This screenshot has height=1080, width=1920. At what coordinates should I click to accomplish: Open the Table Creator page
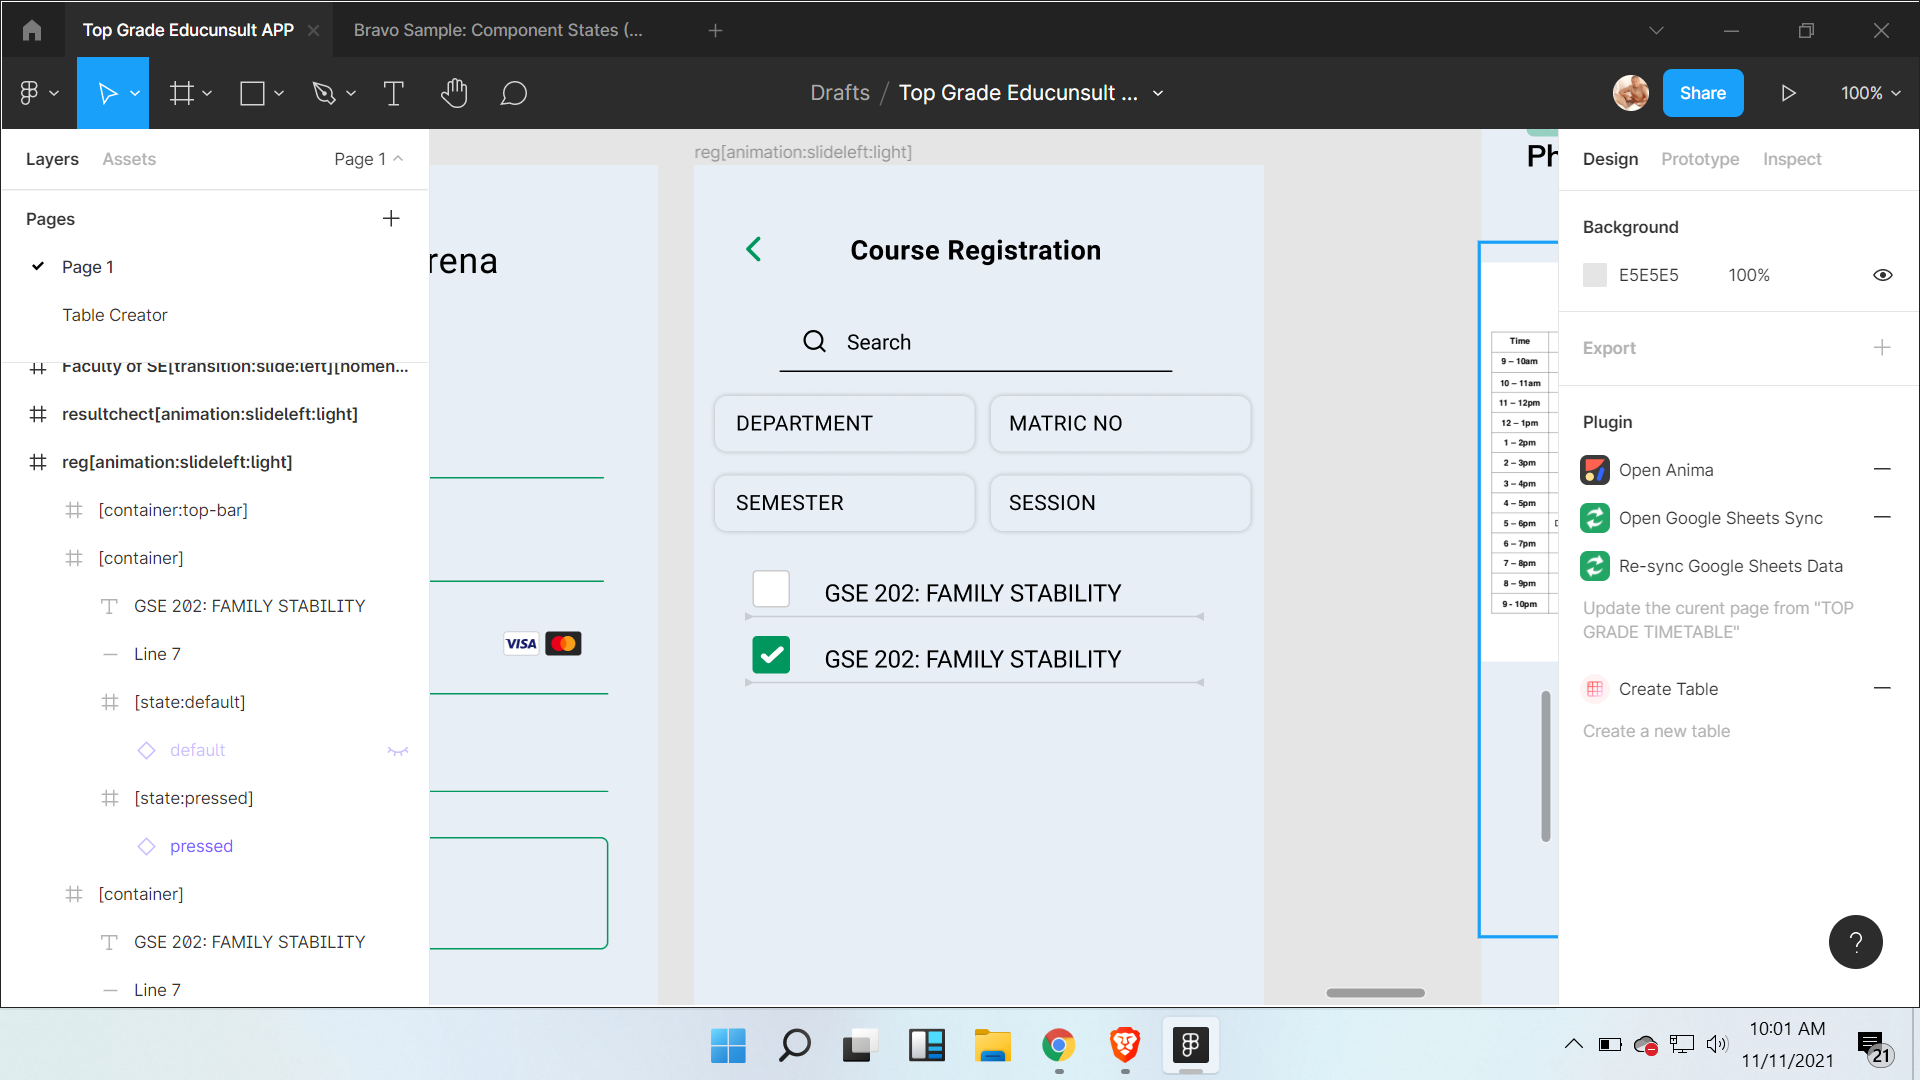(115, 315)
